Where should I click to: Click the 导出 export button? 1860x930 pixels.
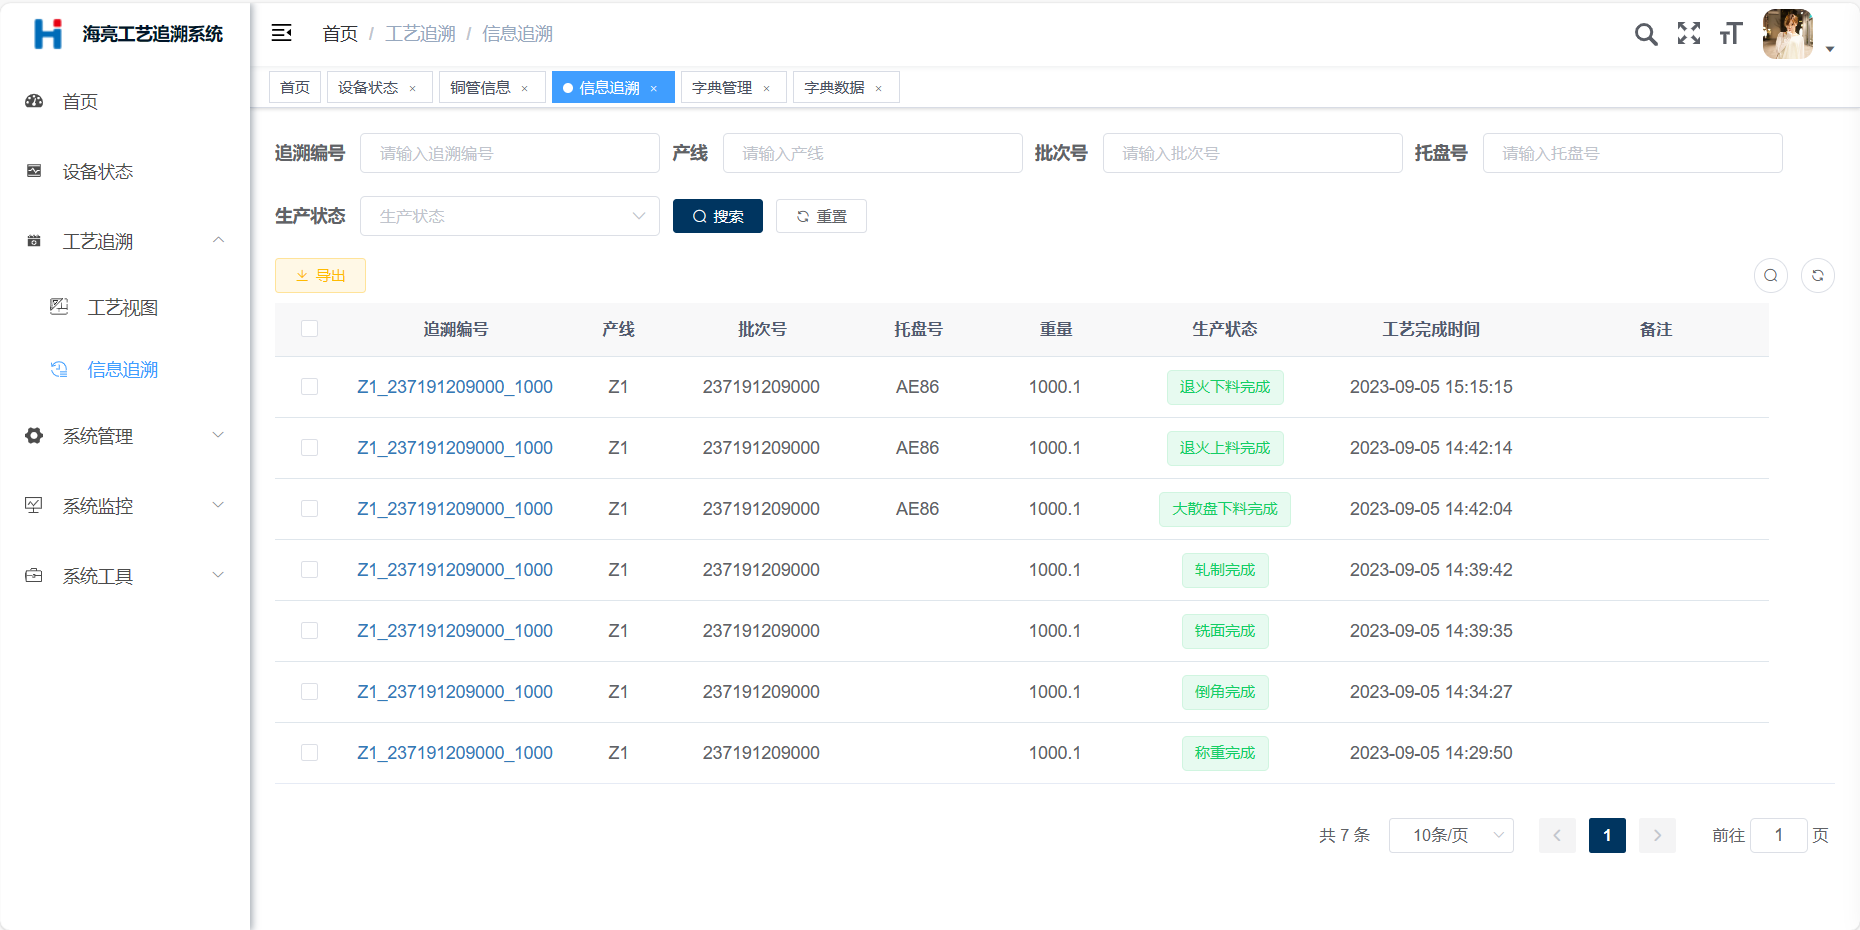320,275
